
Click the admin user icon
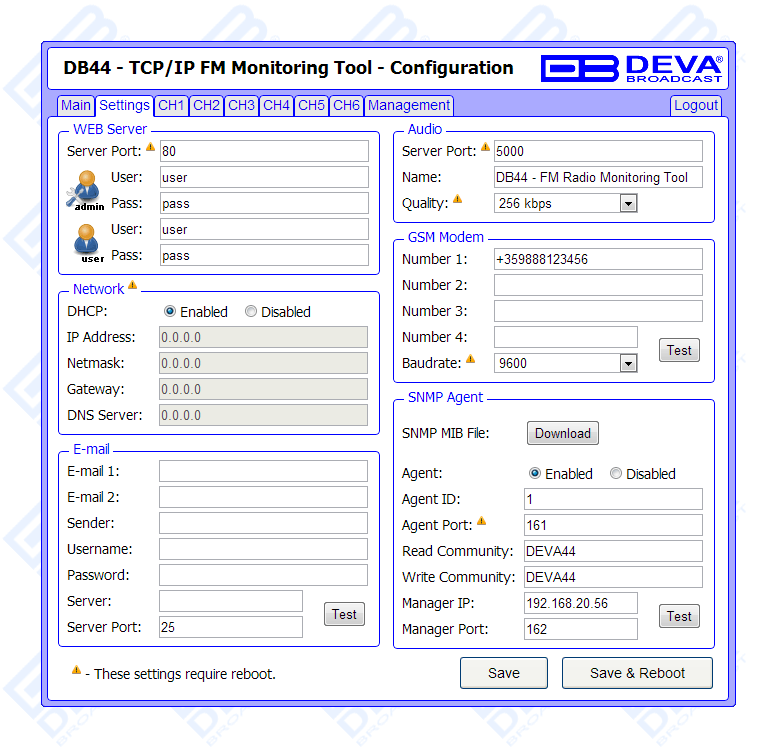pyautogui.click(x=86, y=189)
